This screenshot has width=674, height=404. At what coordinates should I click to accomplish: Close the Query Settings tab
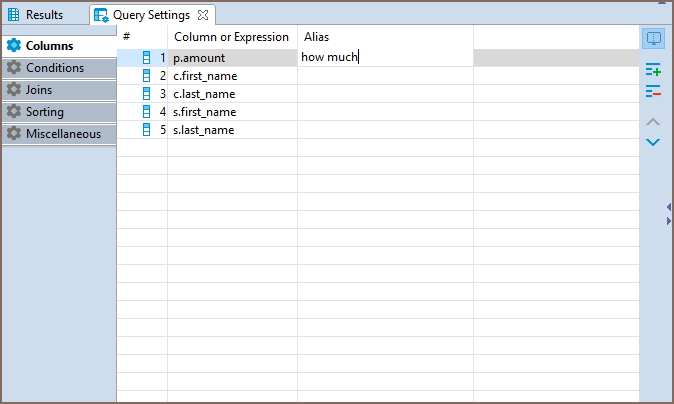click(203, 15)
